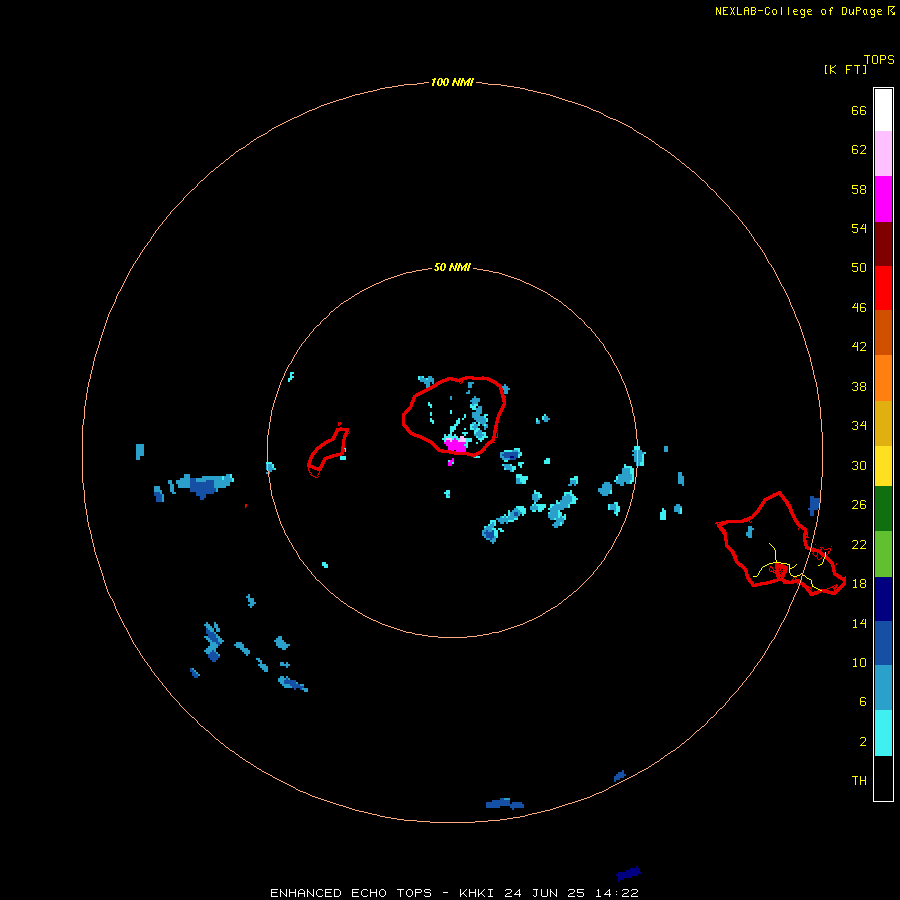Click the 50 NMI range ring label
The width and height of the screenshot is (900, 900).
[x=452, y=267]
